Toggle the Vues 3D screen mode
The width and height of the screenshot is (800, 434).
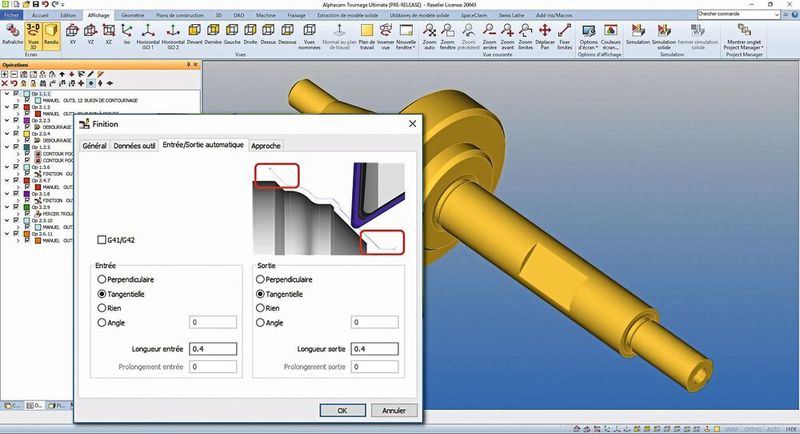(x=33, y=36)
